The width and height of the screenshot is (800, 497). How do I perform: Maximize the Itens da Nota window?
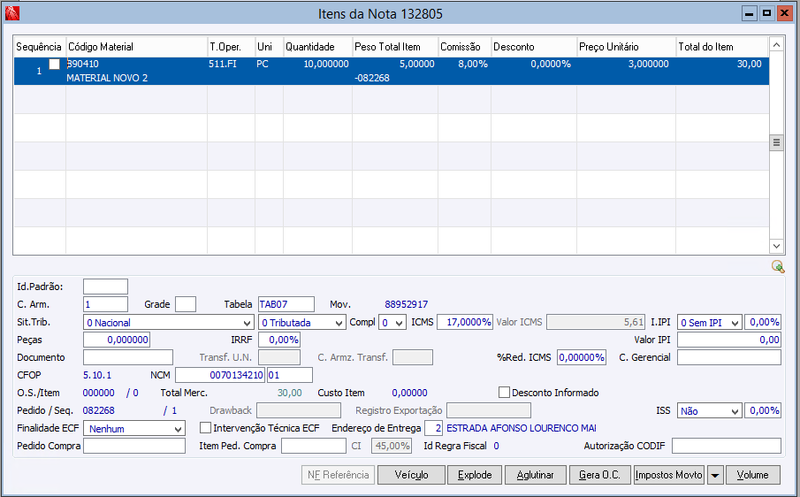coord(766,13)
